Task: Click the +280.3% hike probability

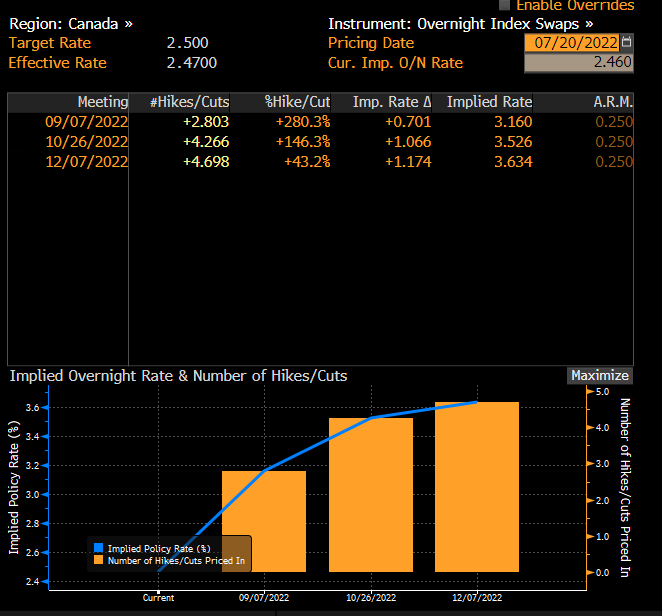Action: (303, 122)
